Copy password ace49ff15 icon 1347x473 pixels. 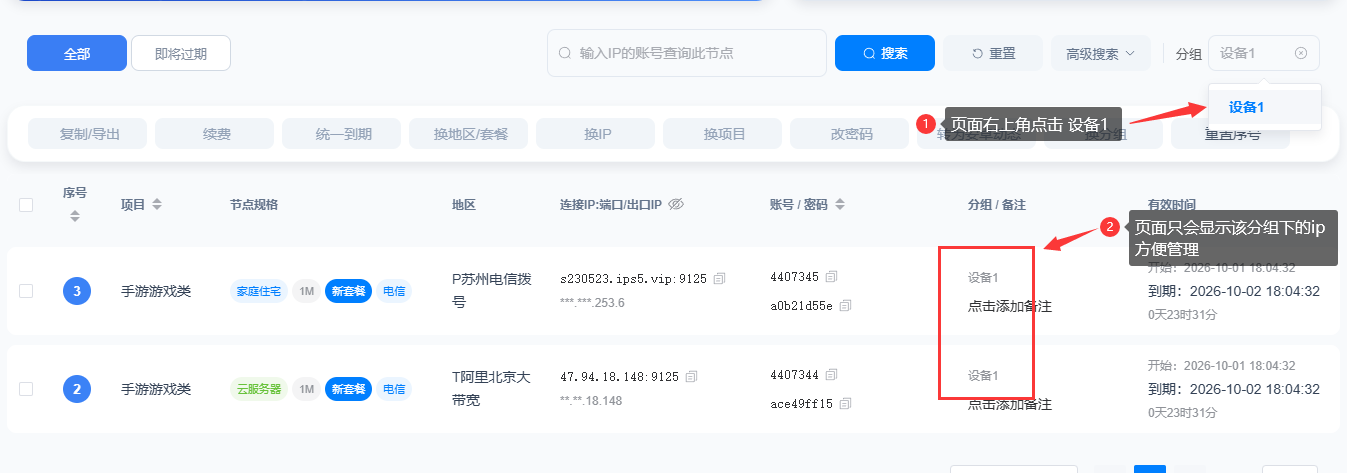(x=845, y=403)
